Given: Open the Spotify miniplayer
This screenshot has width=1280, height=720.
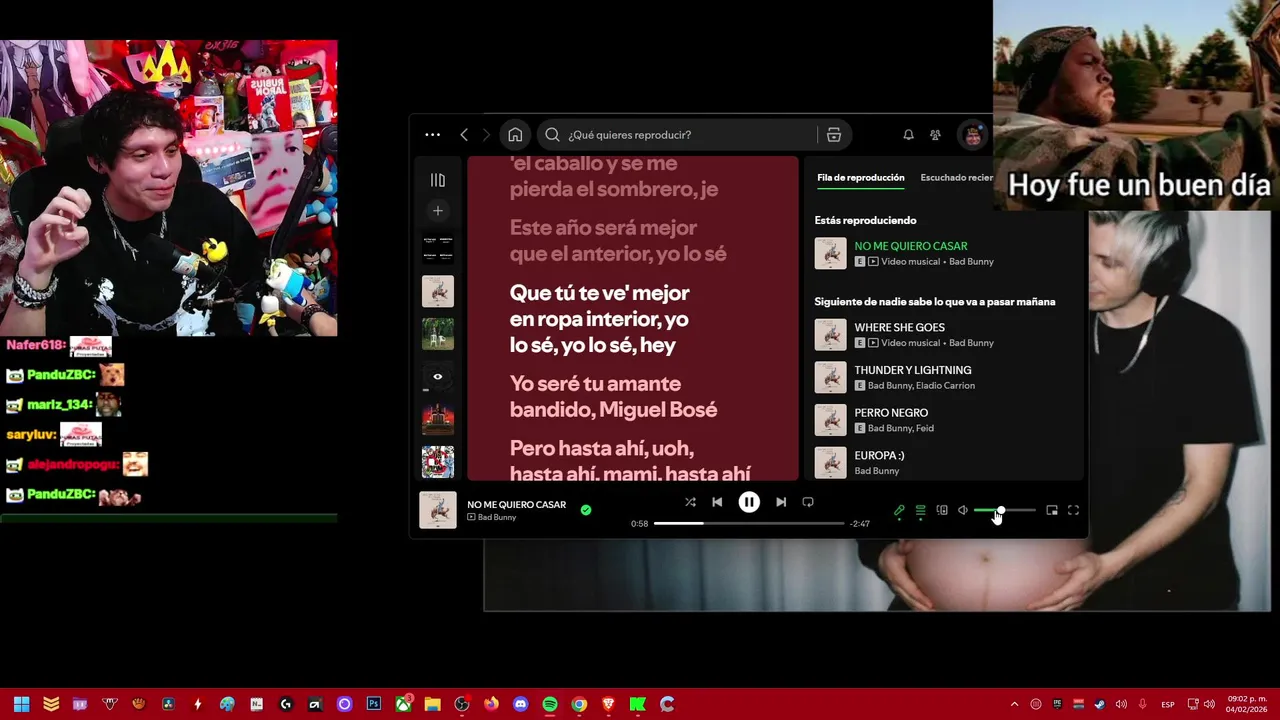Looking at the screenshot, I should pos(1052,510).
